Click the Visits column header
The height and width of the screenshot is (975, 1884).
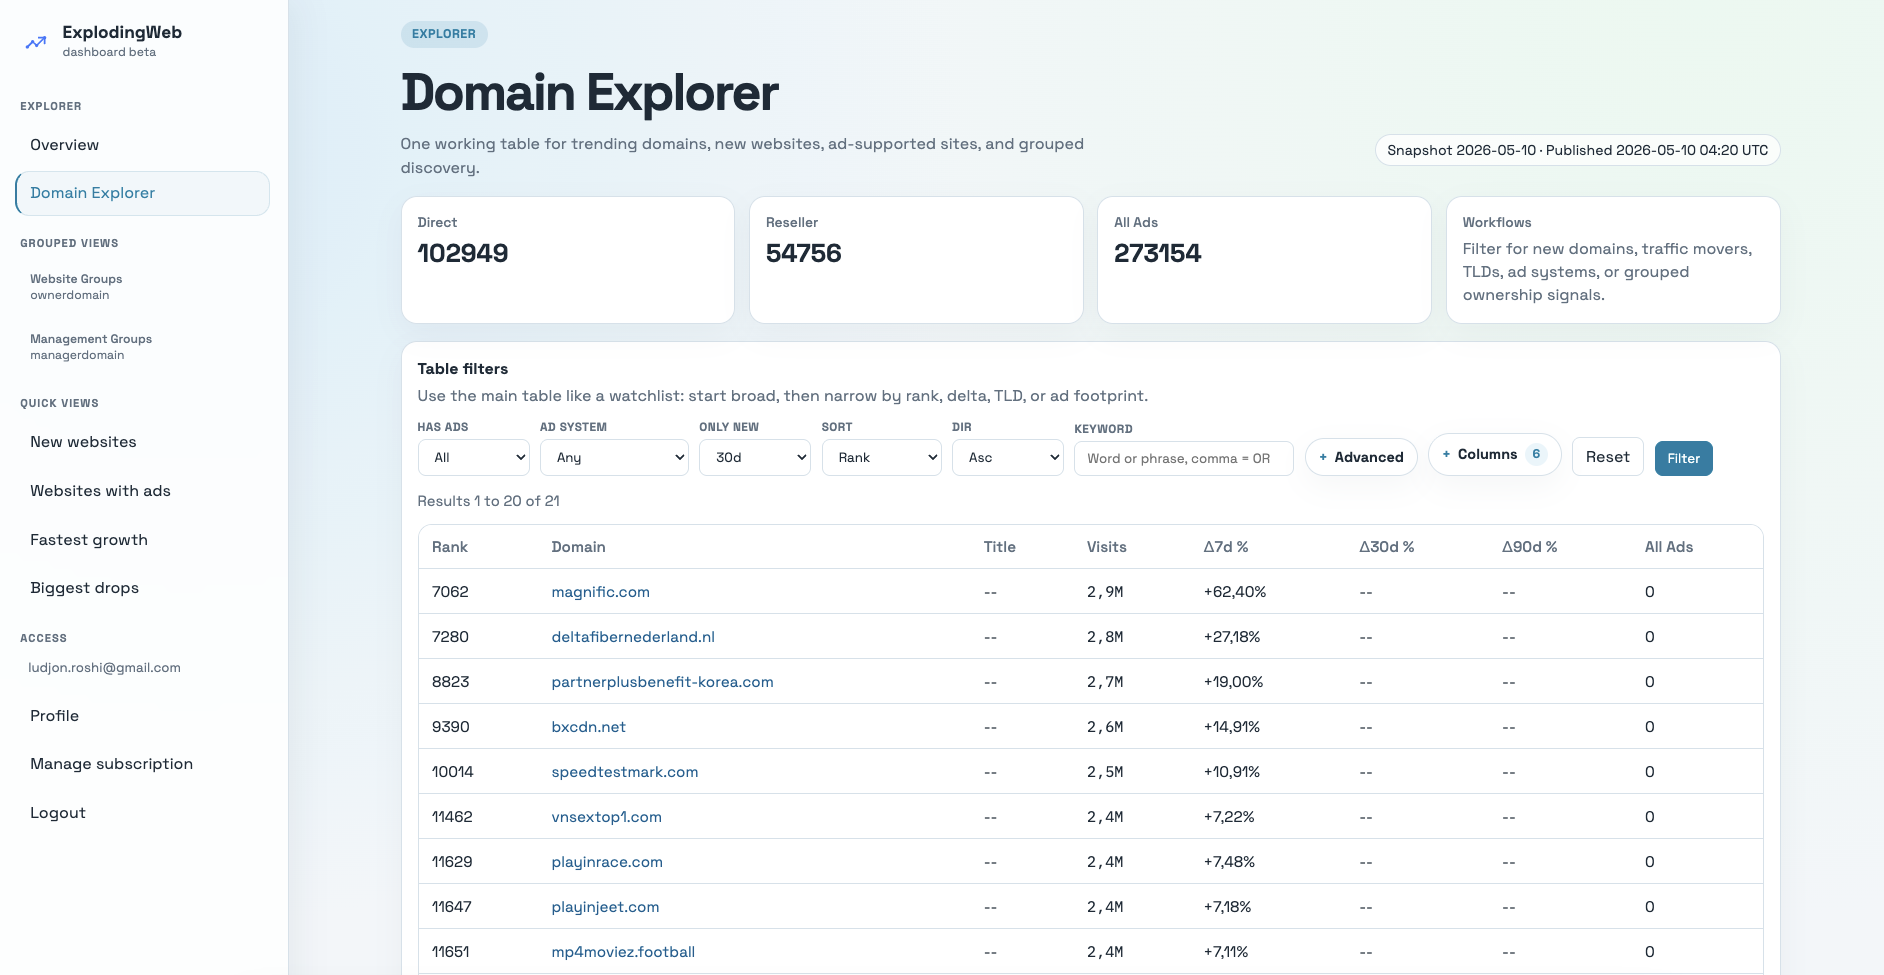point(1106,547)
